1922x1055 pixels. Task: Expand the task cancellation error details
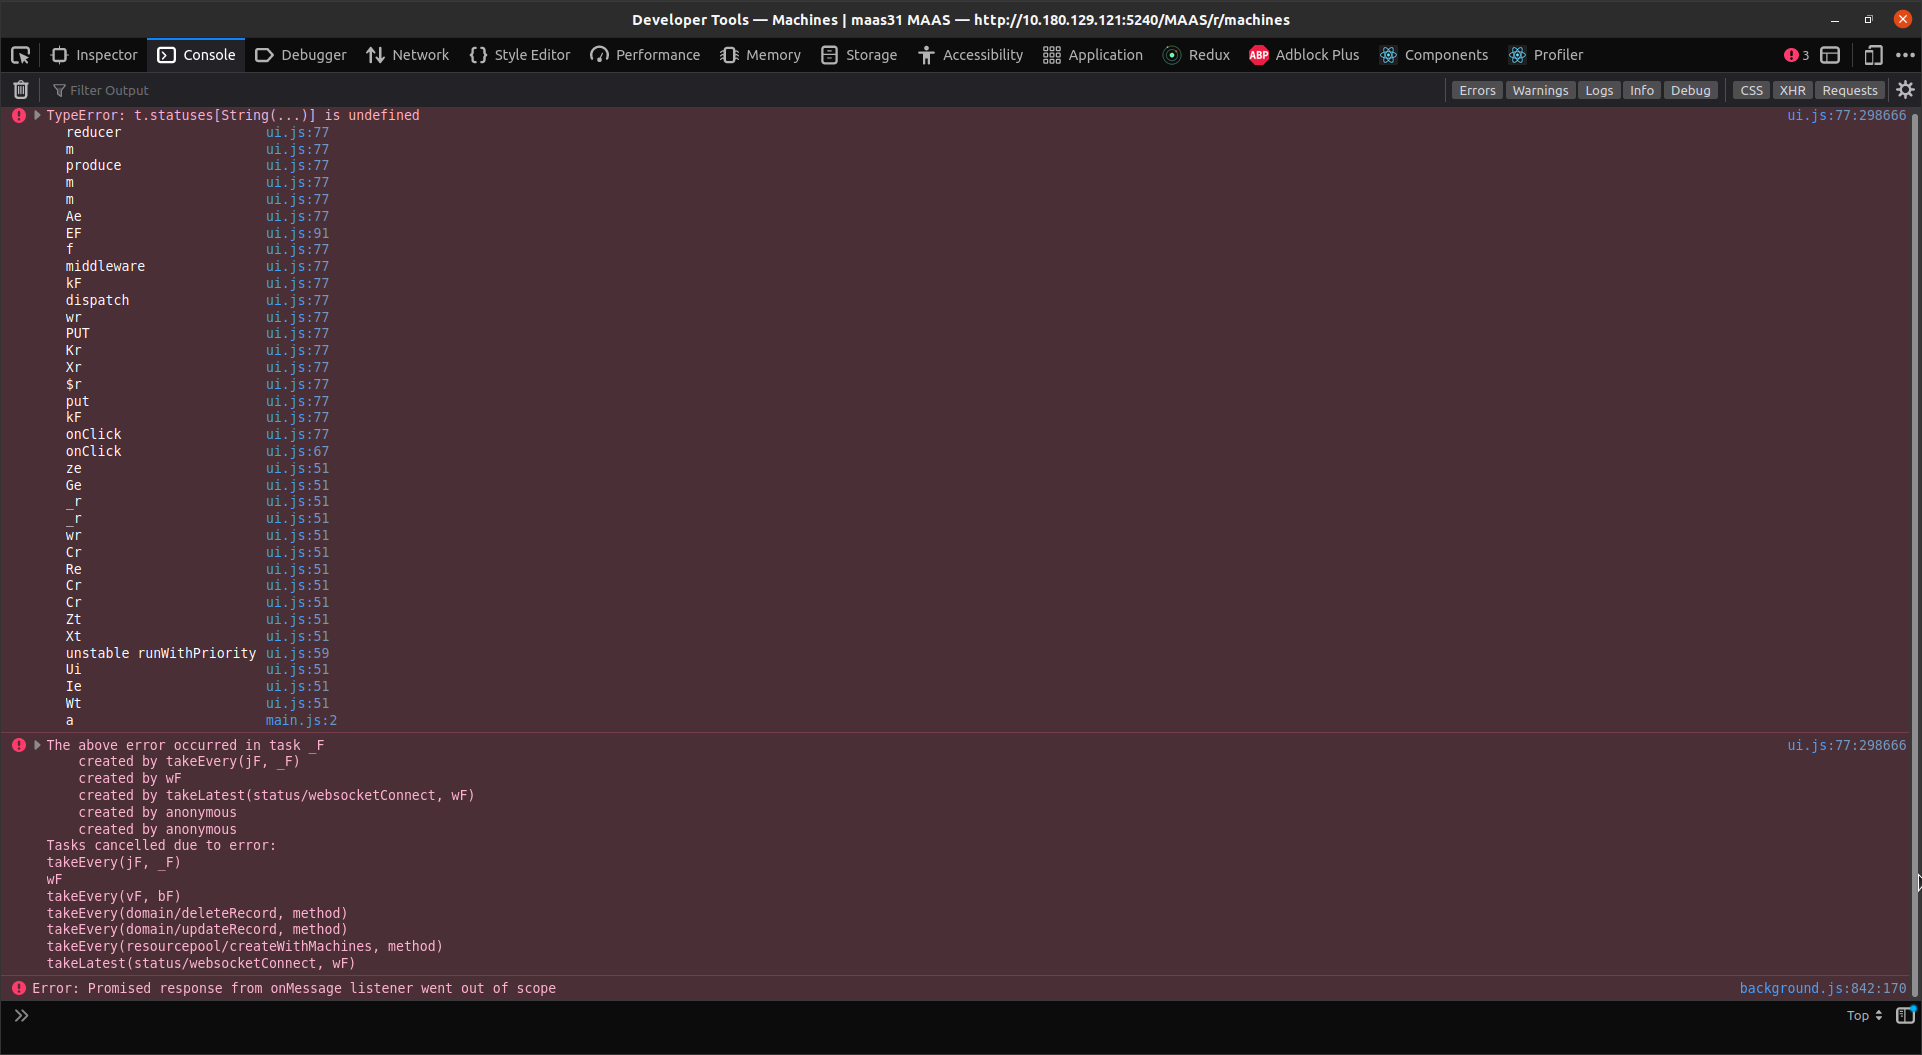tap(37, 744)
